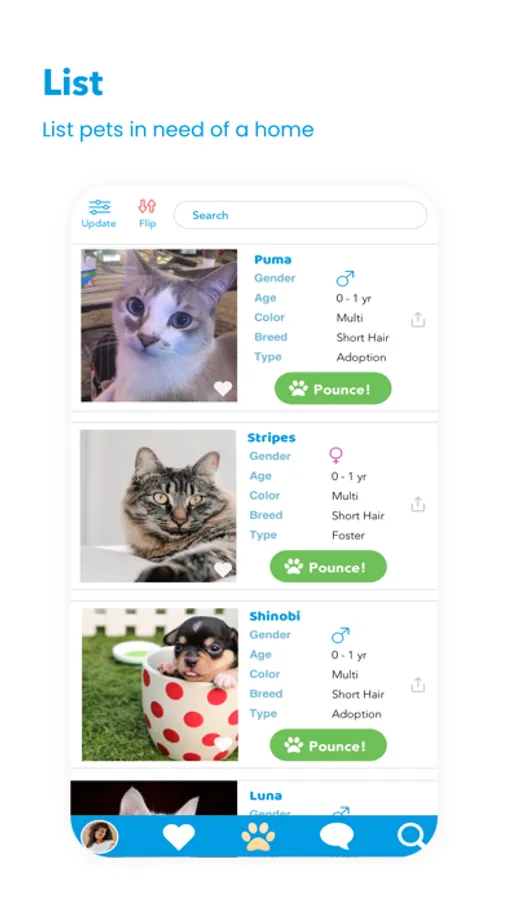Click the Search input field
This screenshot has height=900, width=507.
300,215
